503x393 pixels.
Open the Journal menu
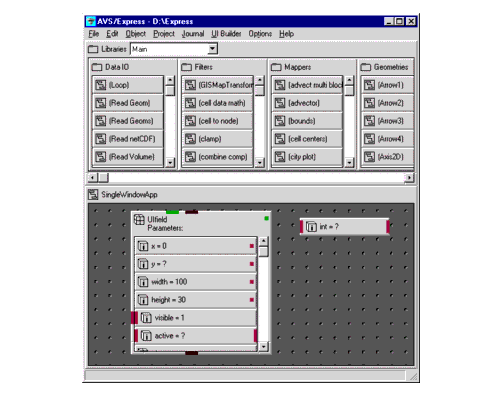(x=193, y=34)
